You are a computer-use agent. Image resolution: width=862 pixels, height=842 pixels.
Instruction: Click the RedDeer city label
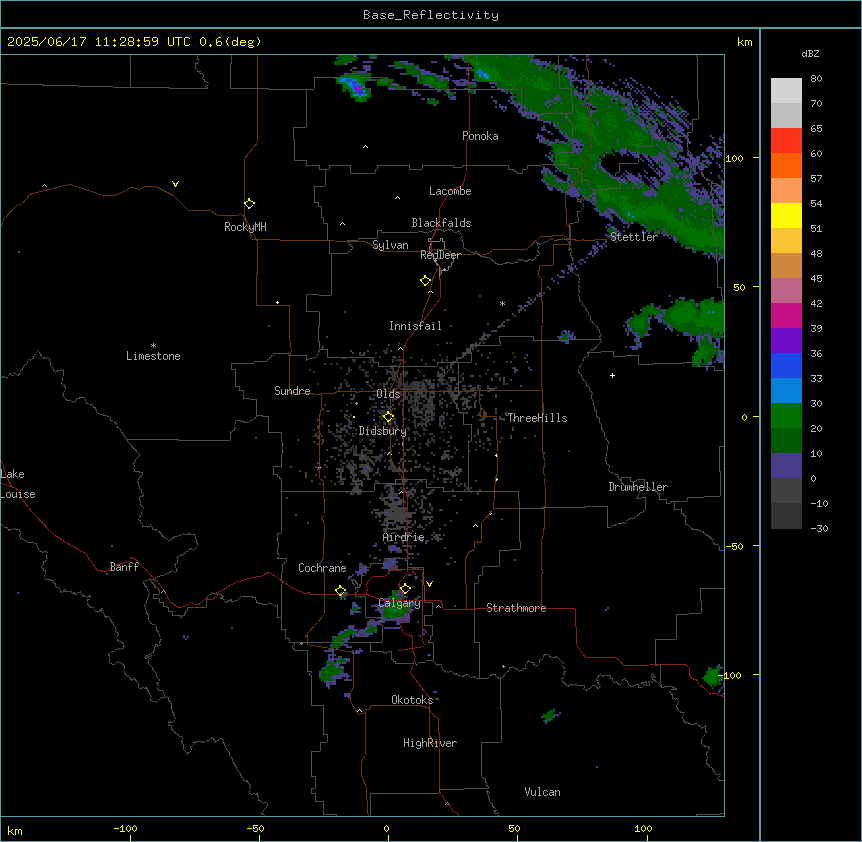tap(440, 255)
